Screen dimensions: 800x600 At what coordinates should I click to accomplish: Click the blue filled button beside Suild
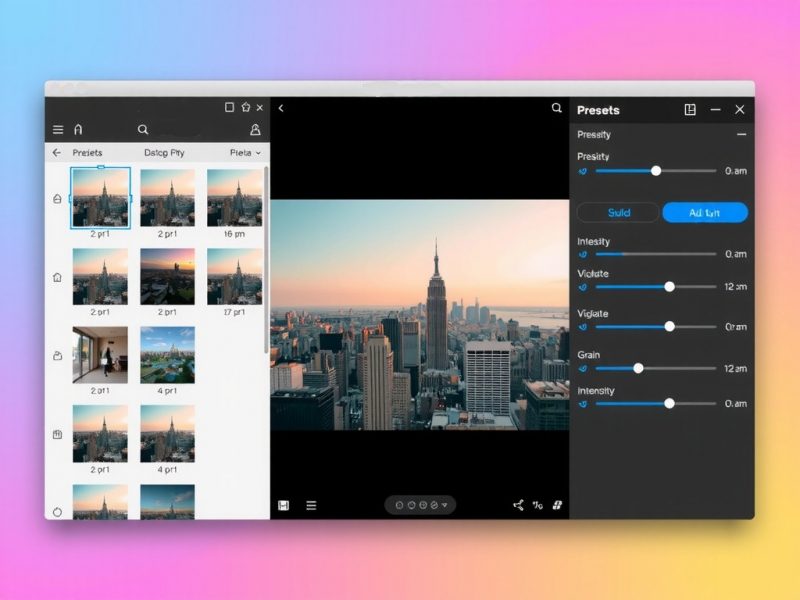click(x=704, y=212)
